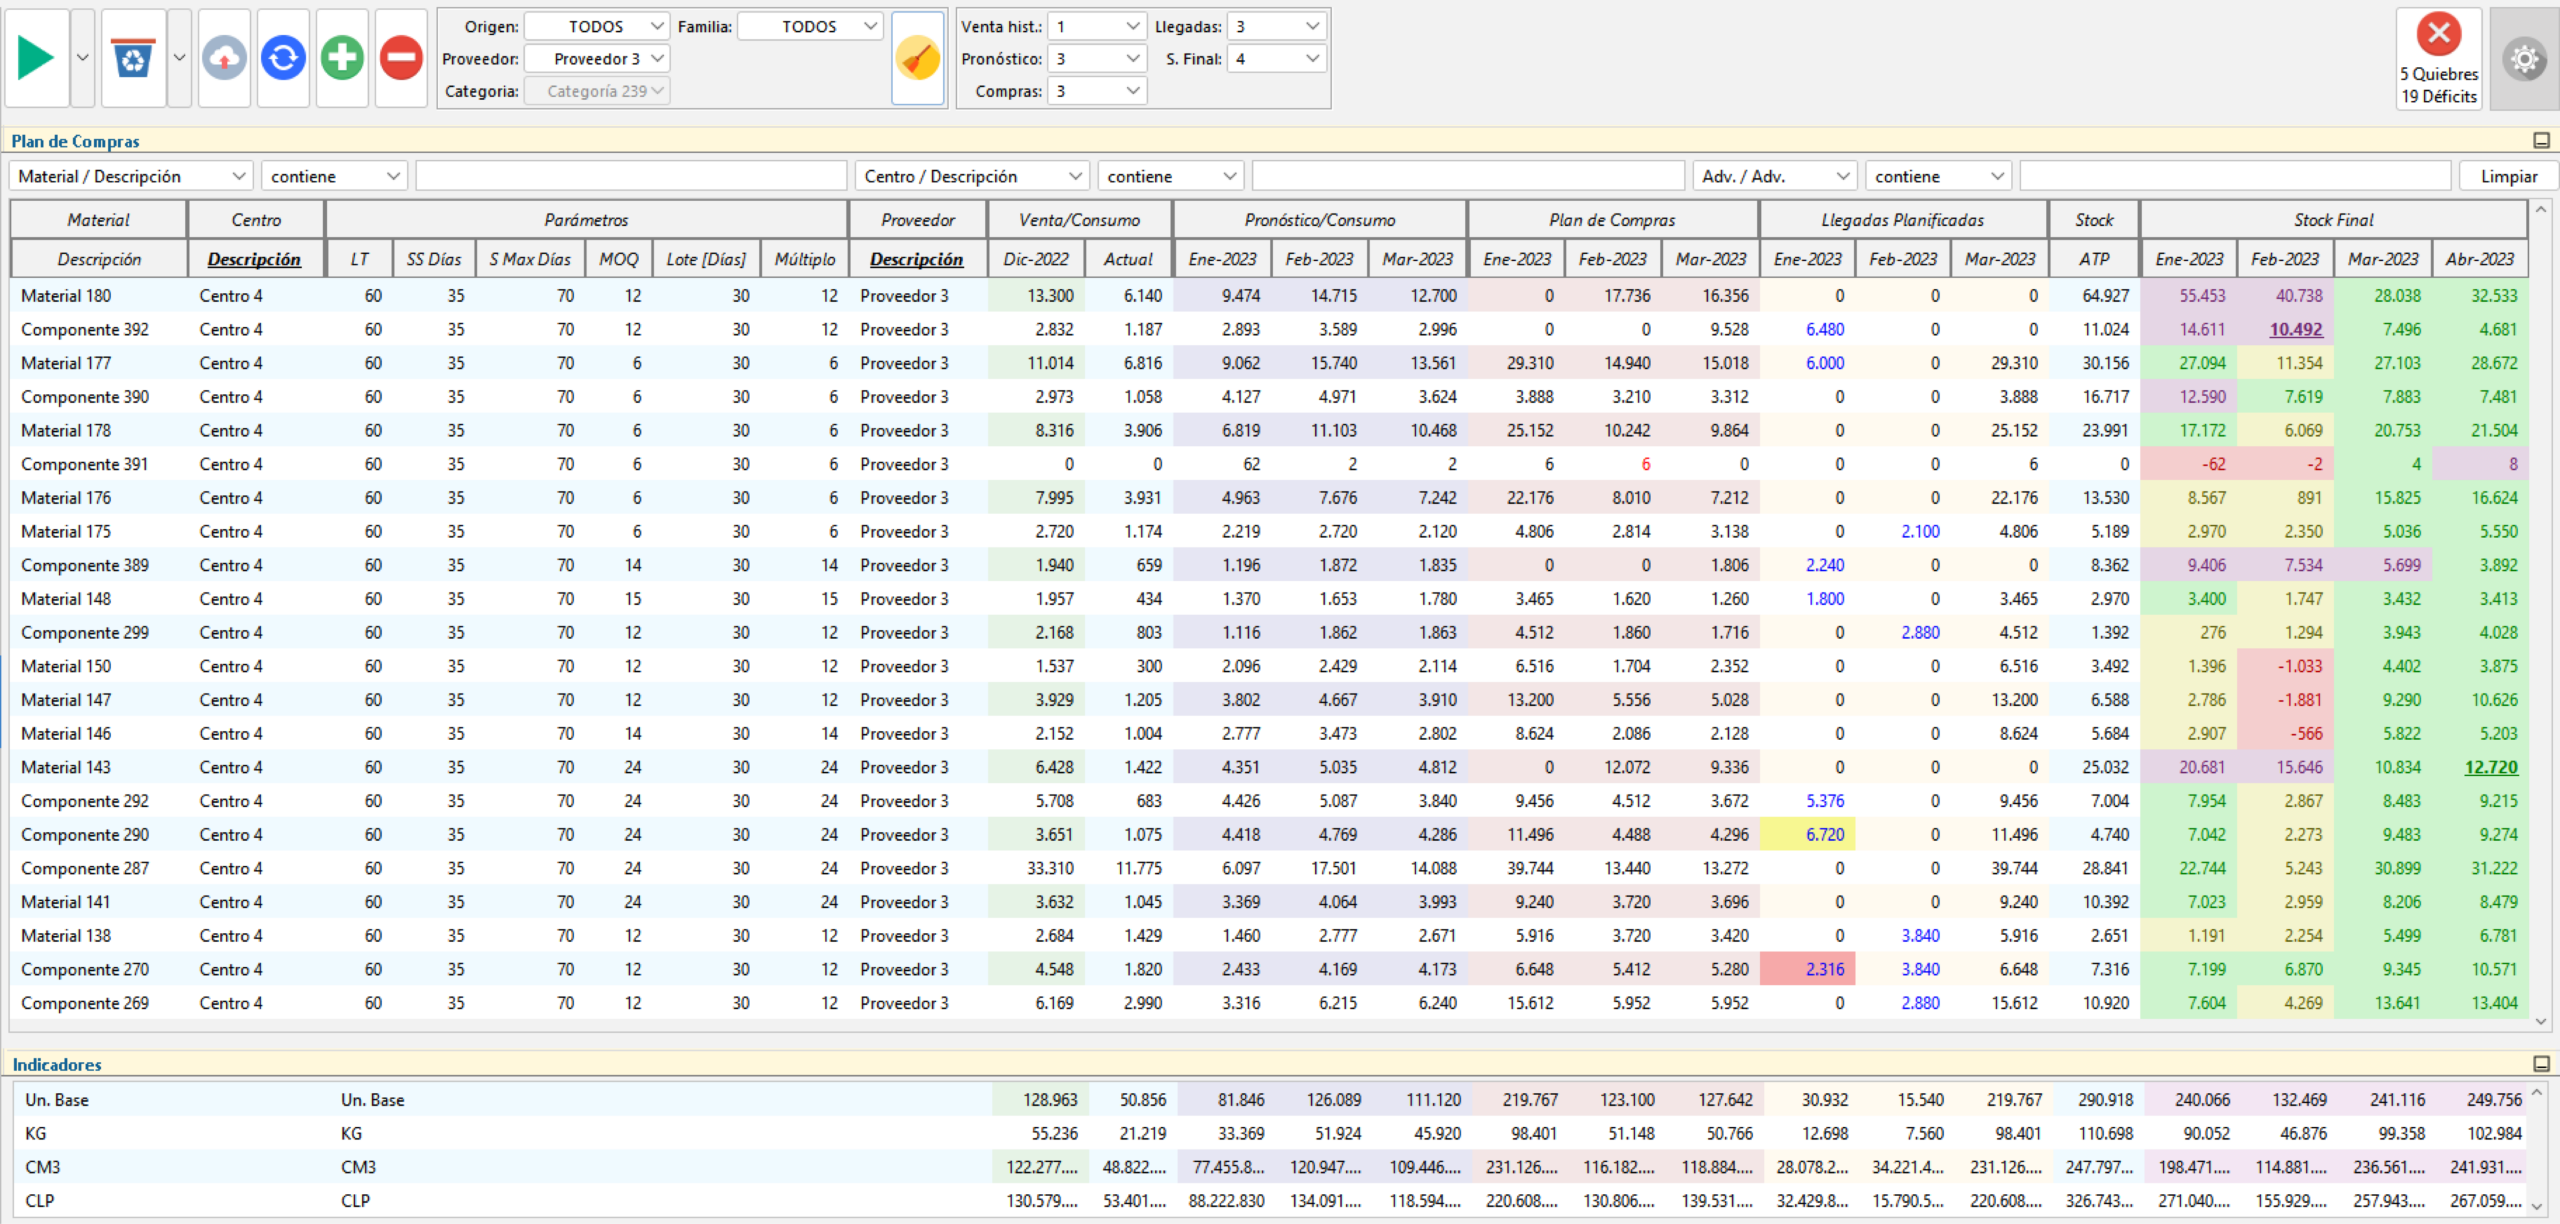Collapse the Plan de Compras panel
Image resolution: width=2560 pixels, height=1224 pixels.
[2541, 141]
